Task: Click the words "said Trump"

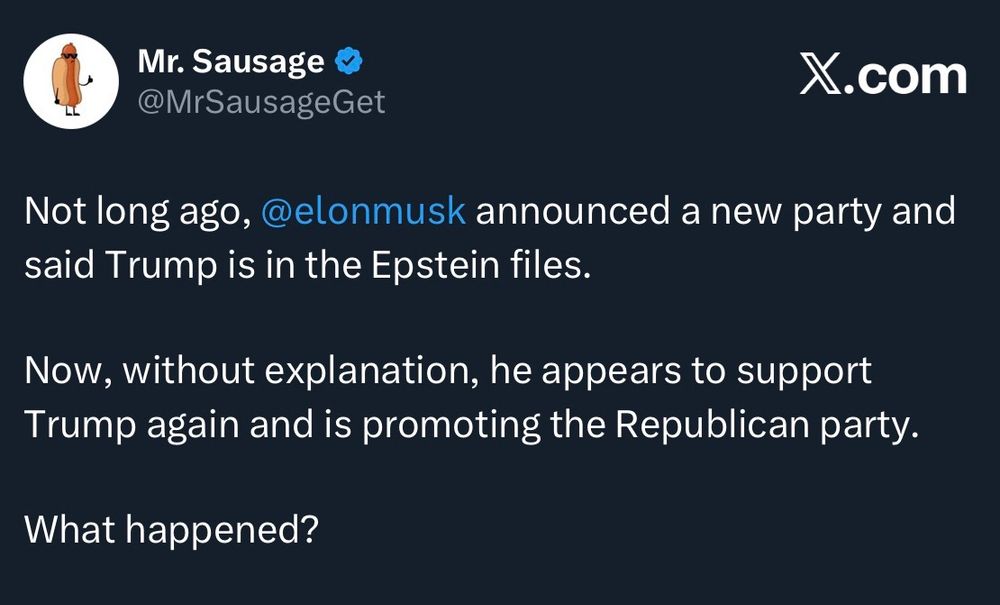Action: 108,267
